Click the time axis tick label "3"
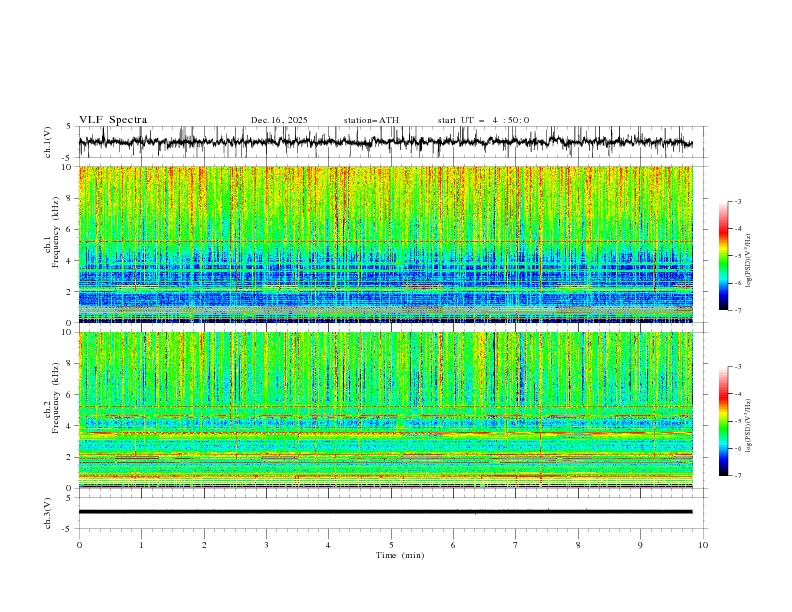This screenshot has height=612, width=792. [266, 545]
